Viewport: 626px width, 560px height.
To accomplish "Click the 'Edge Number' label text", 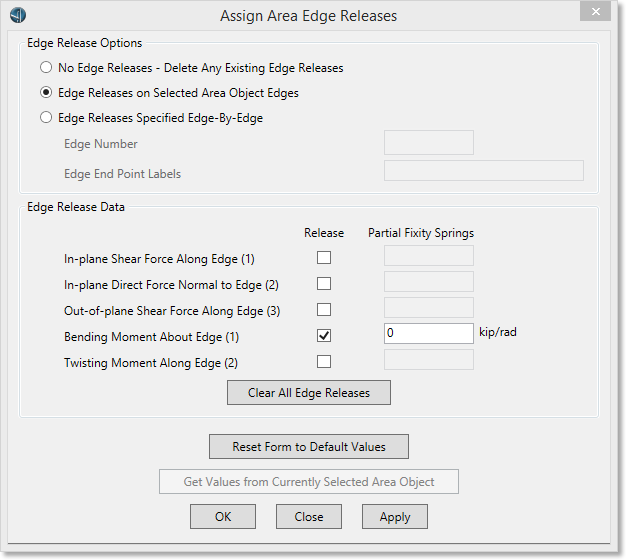I will (101, 144).
